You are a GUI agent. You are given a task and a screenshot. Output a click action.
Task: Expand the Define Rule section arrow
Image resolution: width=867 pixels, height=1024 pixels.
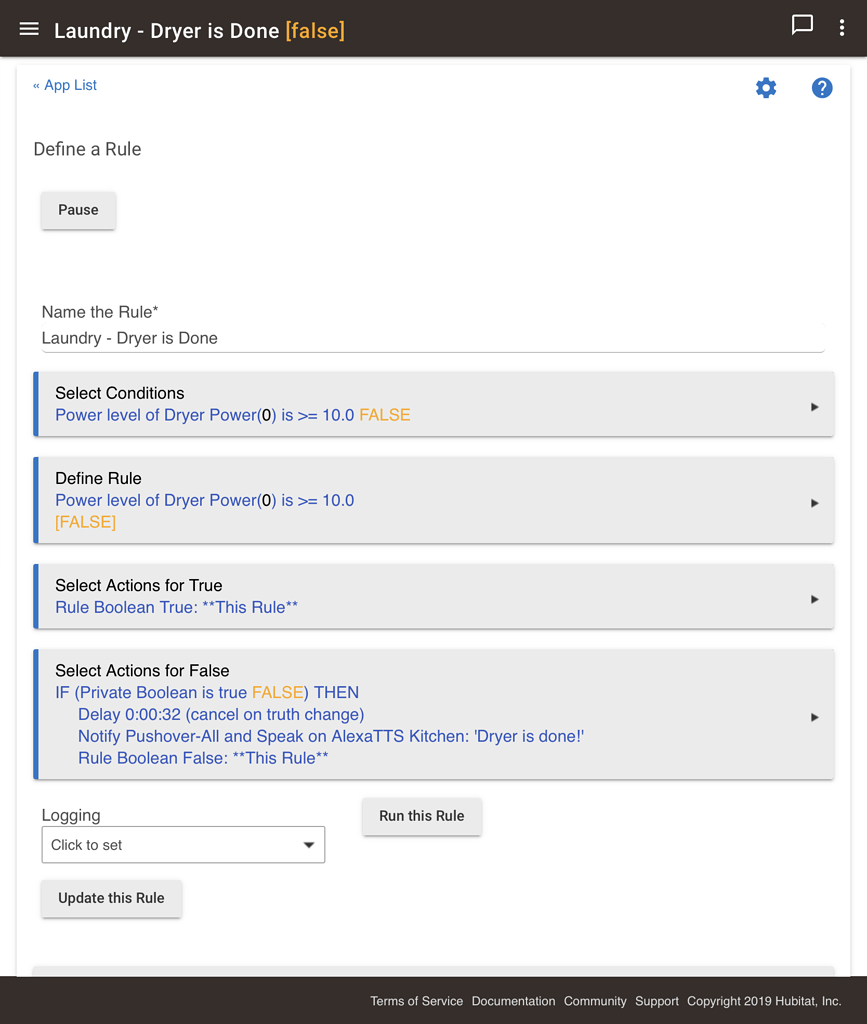tap(815, 503)
